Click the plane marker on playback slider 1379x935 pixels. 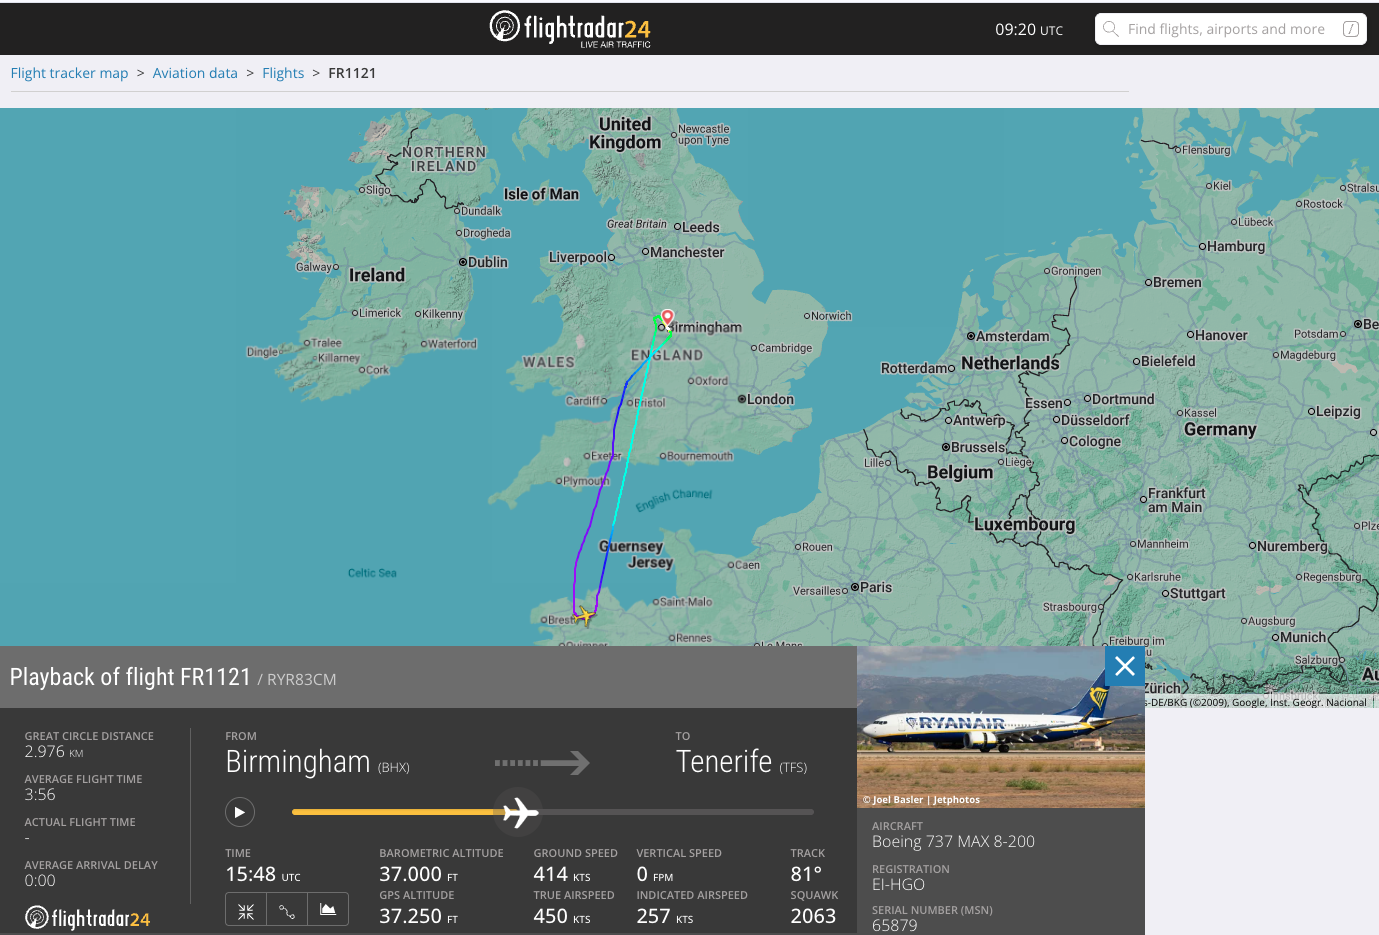point(520,812)
